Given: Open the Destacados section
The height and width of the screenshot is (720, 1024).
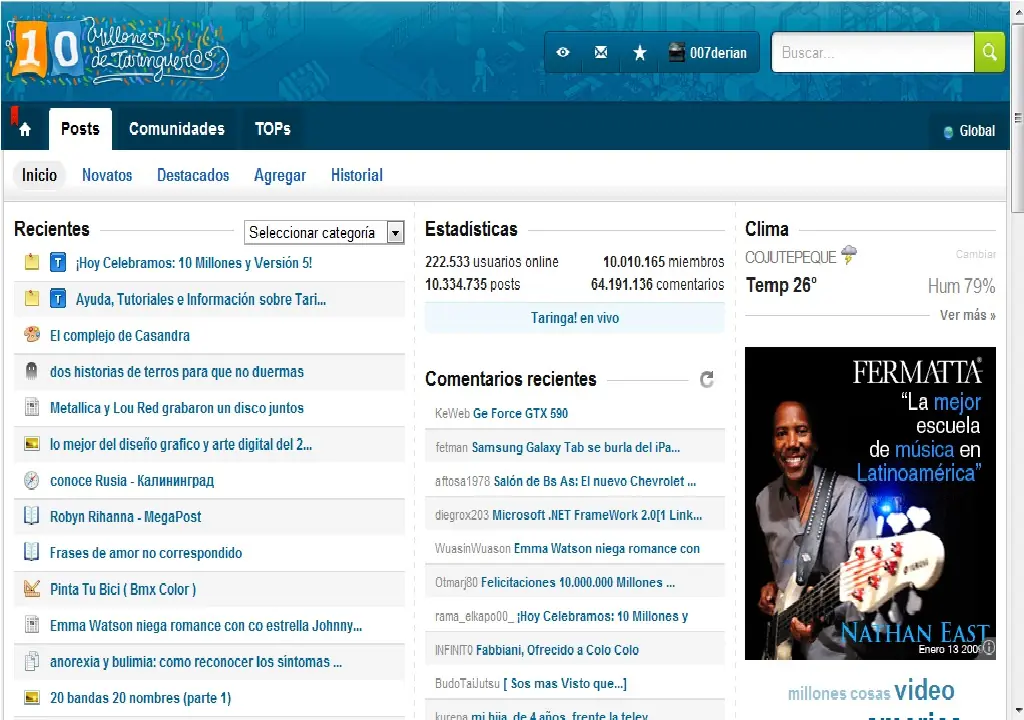Looking at the screenshot, I should click(x=193, y=175).
